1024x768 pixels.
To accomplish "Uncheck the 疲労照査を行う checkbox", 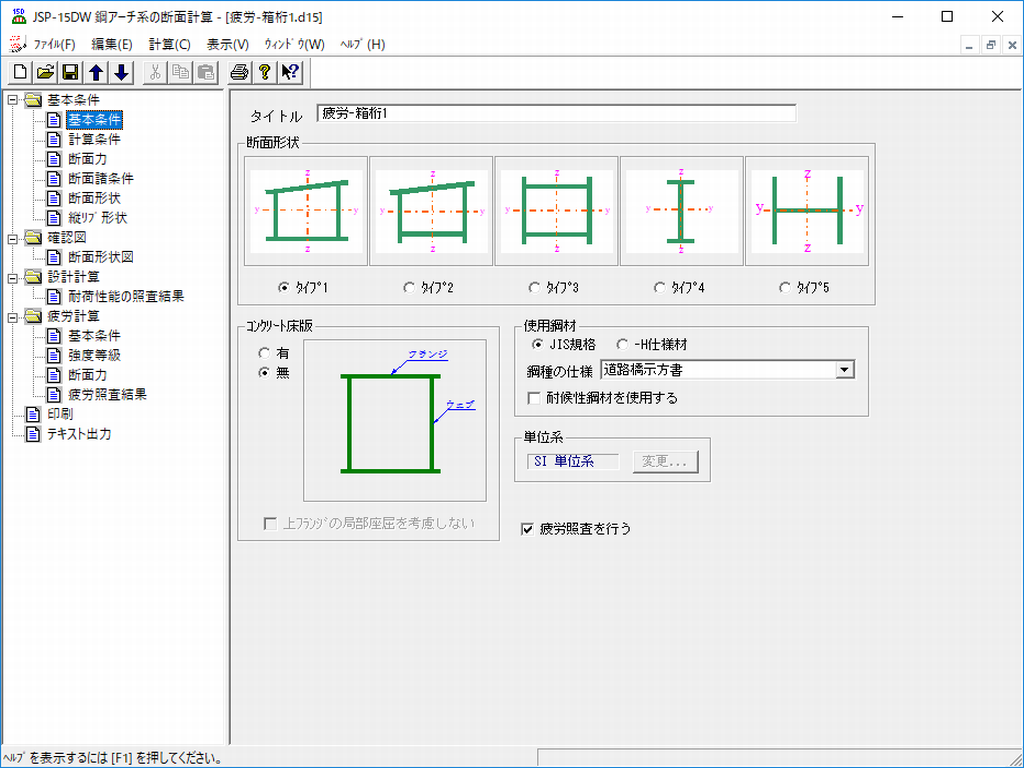I will pyautogui.click(x=528, y=529).
